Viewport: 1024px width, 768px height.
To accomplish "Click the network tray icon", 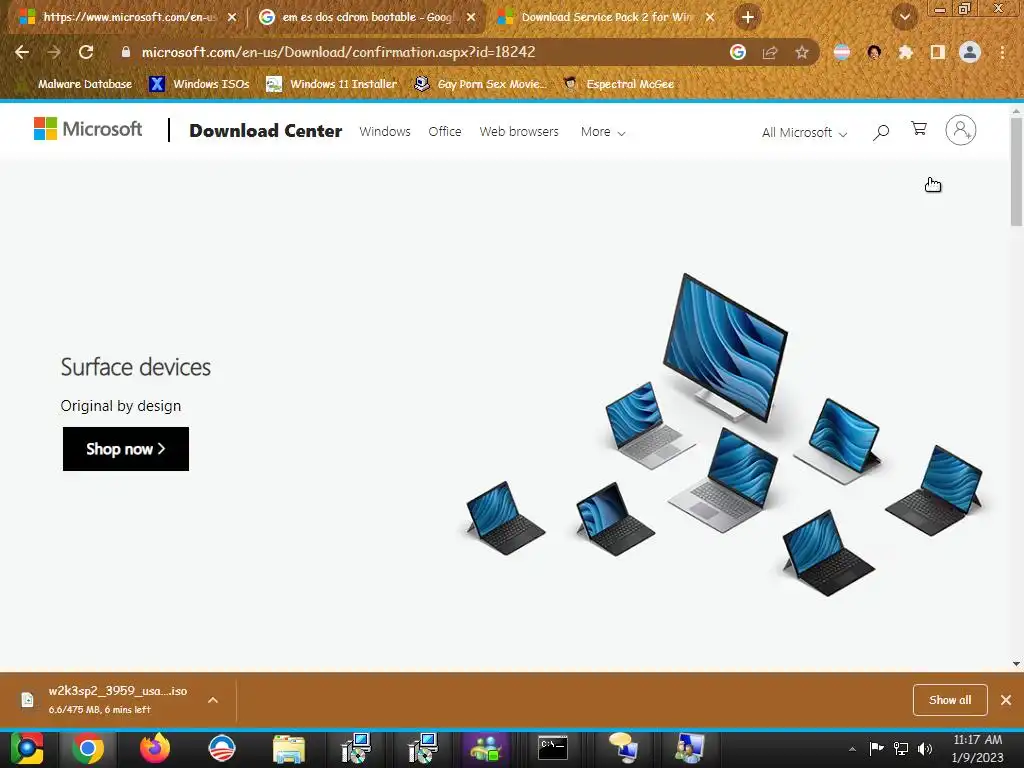I will [901, 749].
